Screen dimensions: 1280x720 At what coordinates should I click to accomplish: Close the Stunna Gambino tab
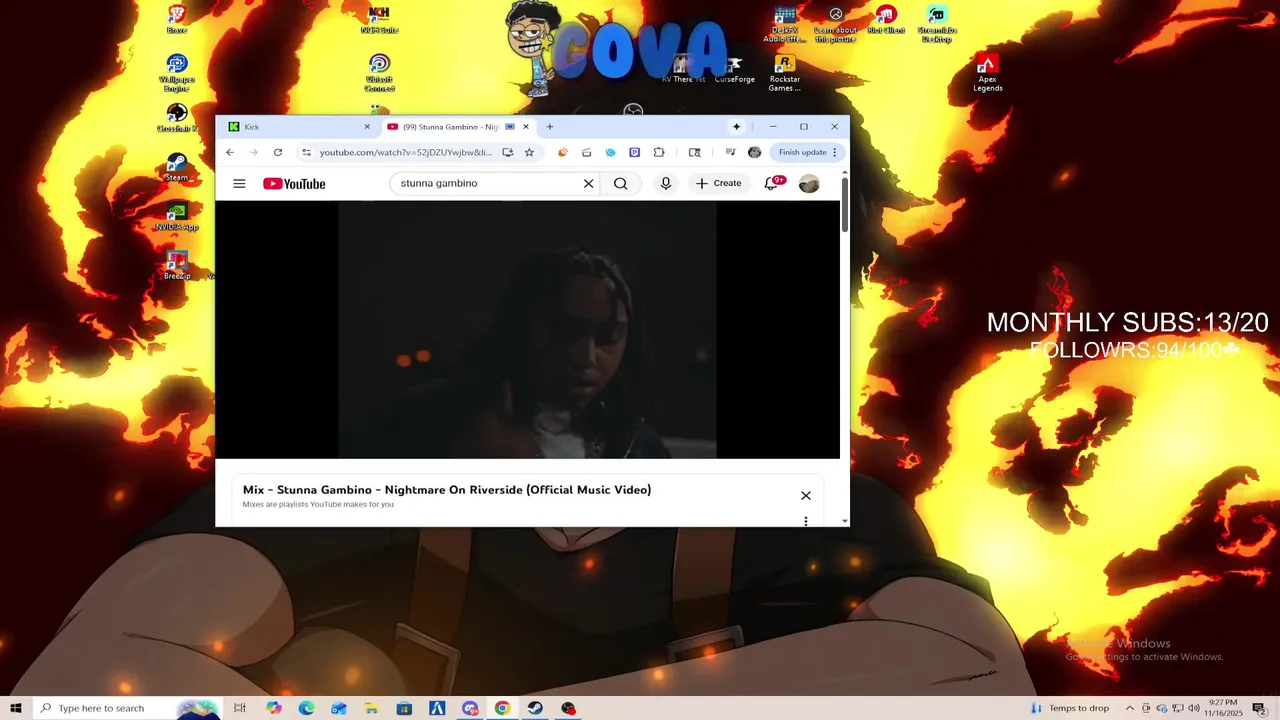click(526, 127)
